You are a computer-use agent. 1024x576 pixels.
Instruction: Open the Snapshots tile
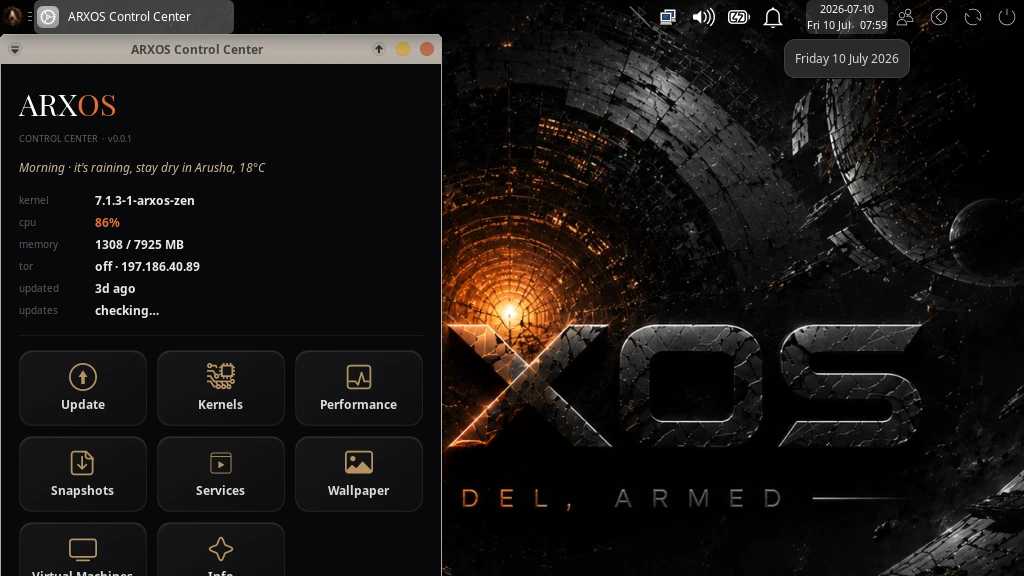point(83,473)
